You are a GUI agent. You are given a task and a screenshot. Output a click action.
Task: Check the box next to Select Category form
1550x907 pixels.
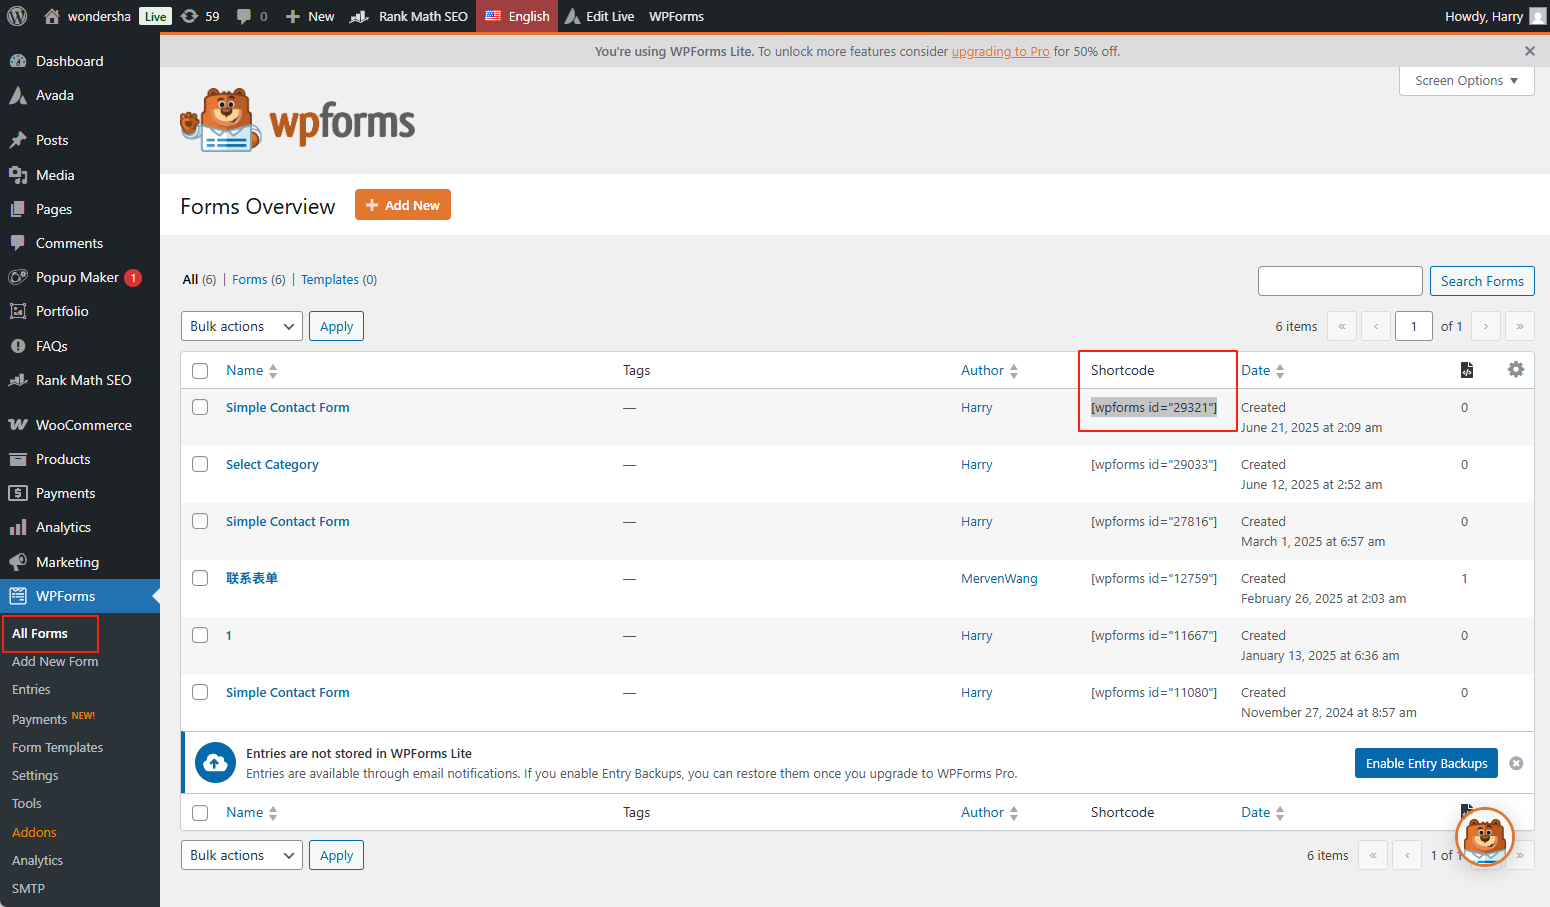pos(200,464)
